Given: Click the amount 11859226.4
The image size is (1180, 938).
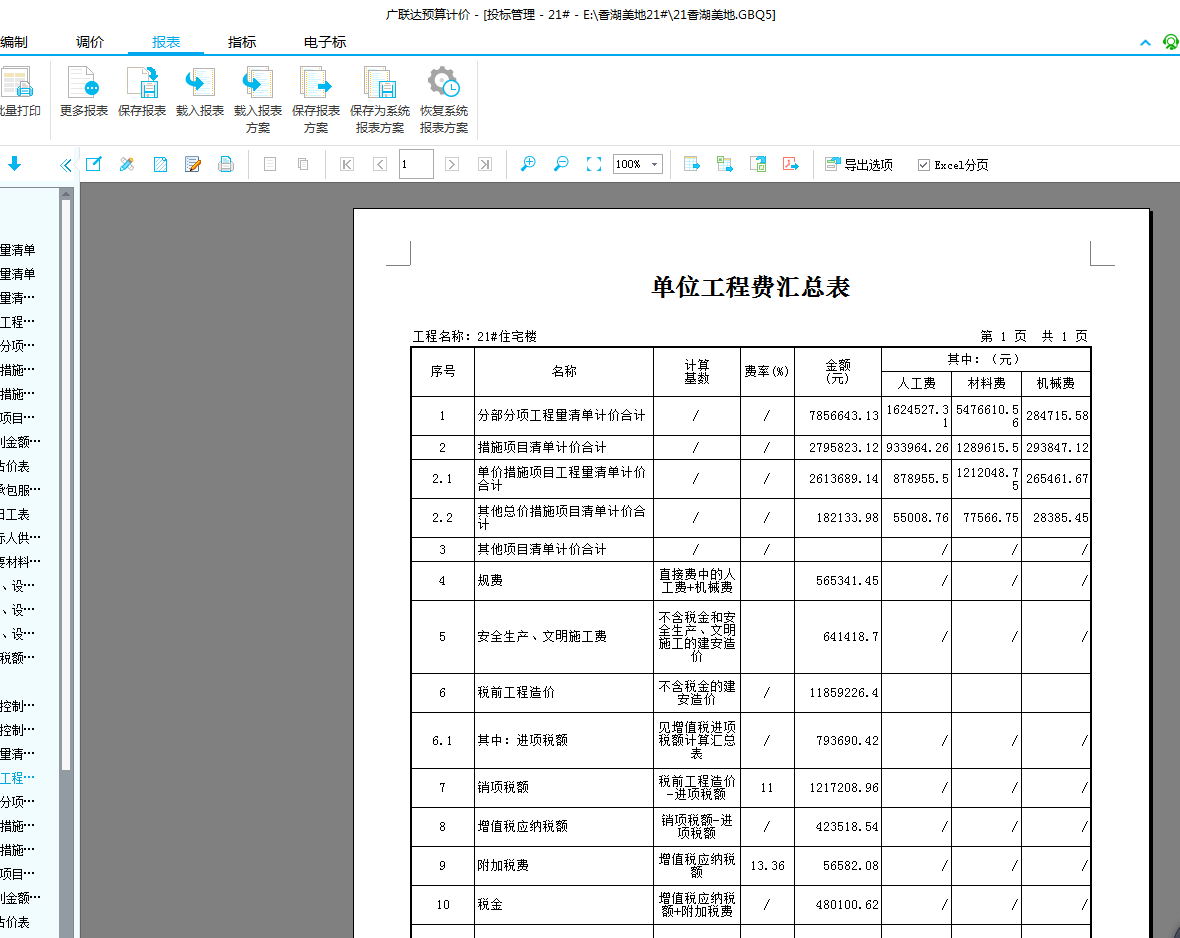Looking at the screenshot, I should (844, 693).
